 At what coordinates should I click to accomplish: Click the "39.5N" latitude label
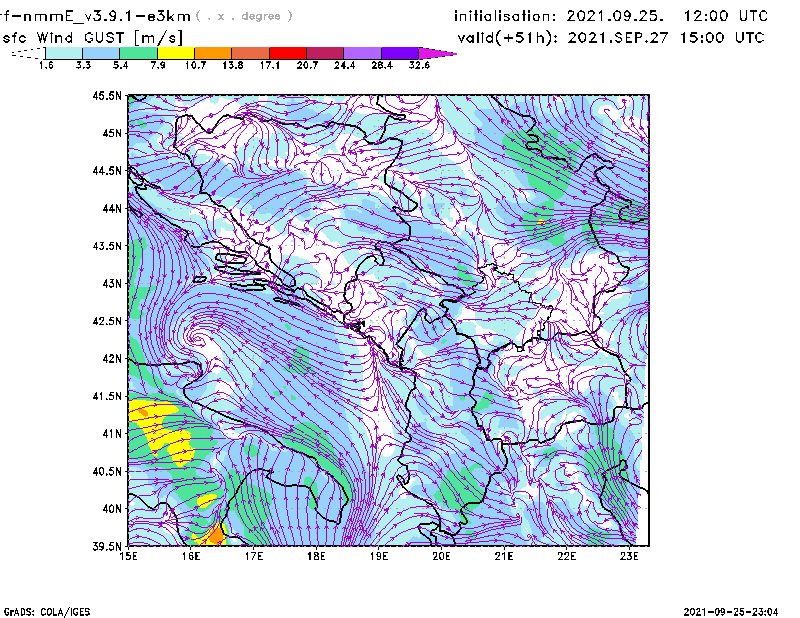pyautogui.click(x=107, y=546)
